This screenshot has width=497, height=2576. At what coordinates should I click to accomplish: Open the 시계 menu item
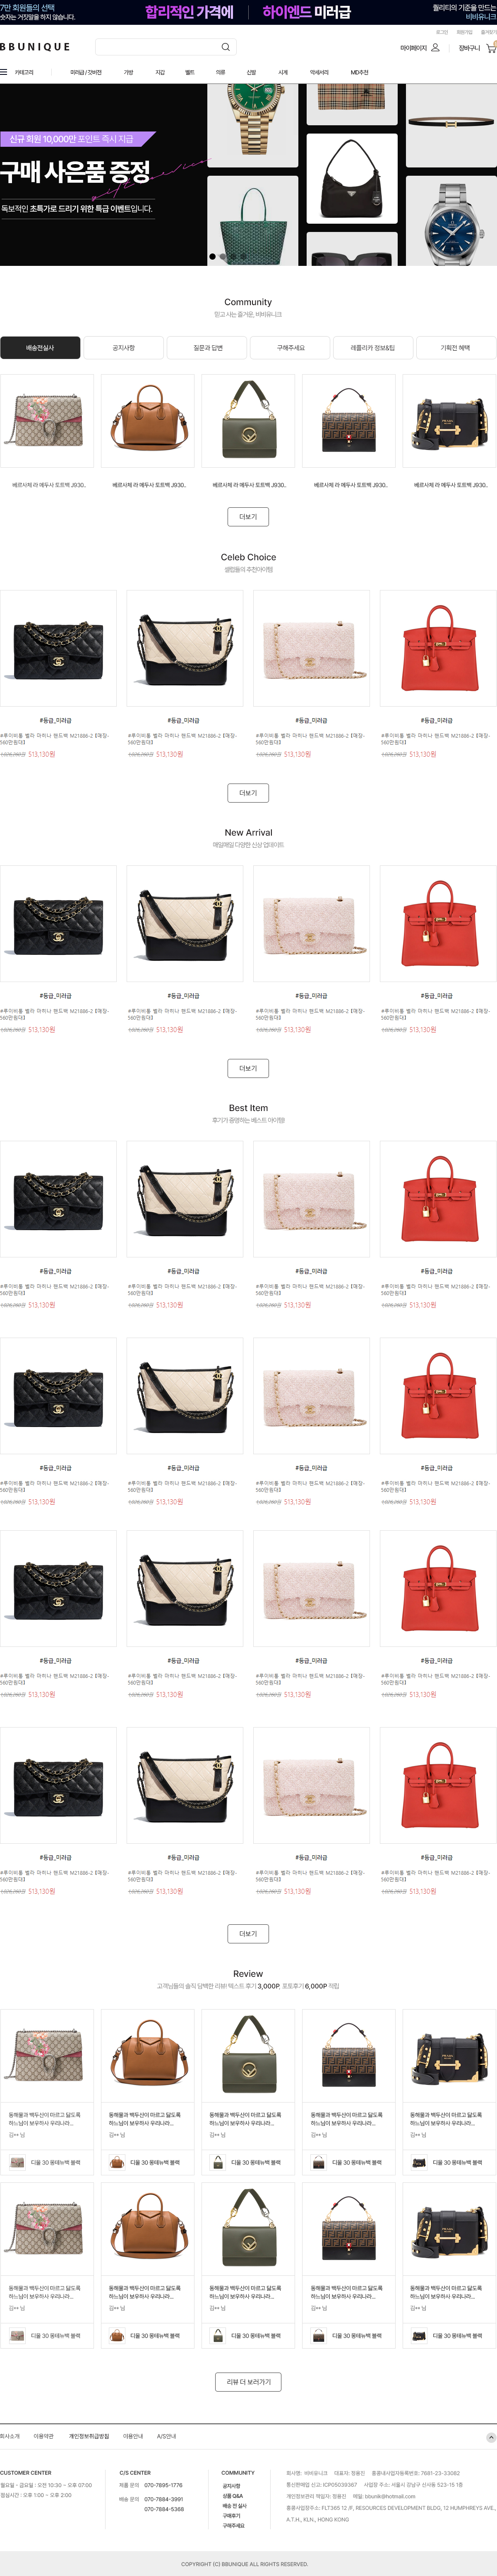(283, 72)
